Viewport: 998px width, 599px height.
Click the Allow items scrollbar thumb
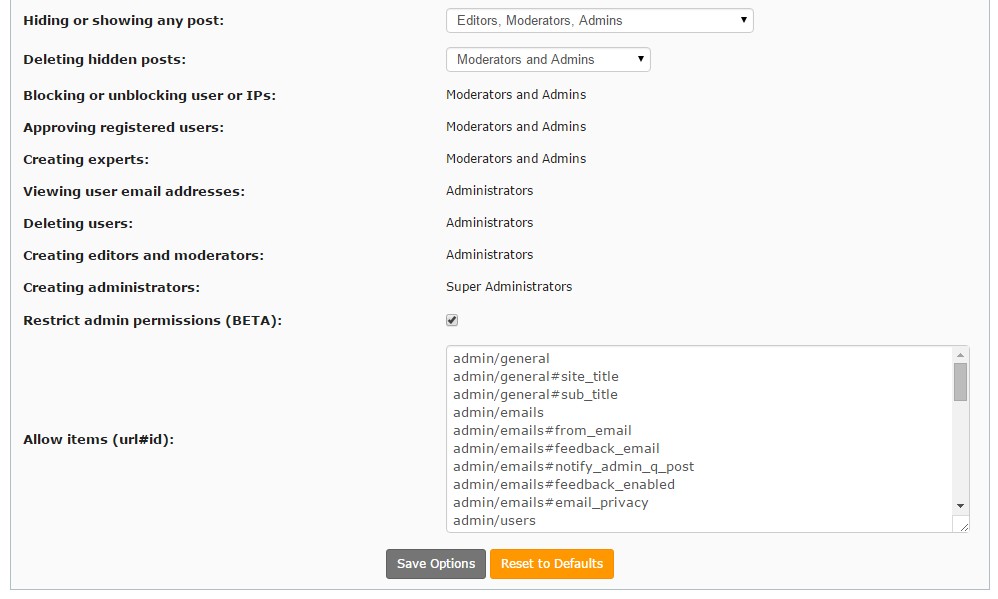click(x=960, y=382)
